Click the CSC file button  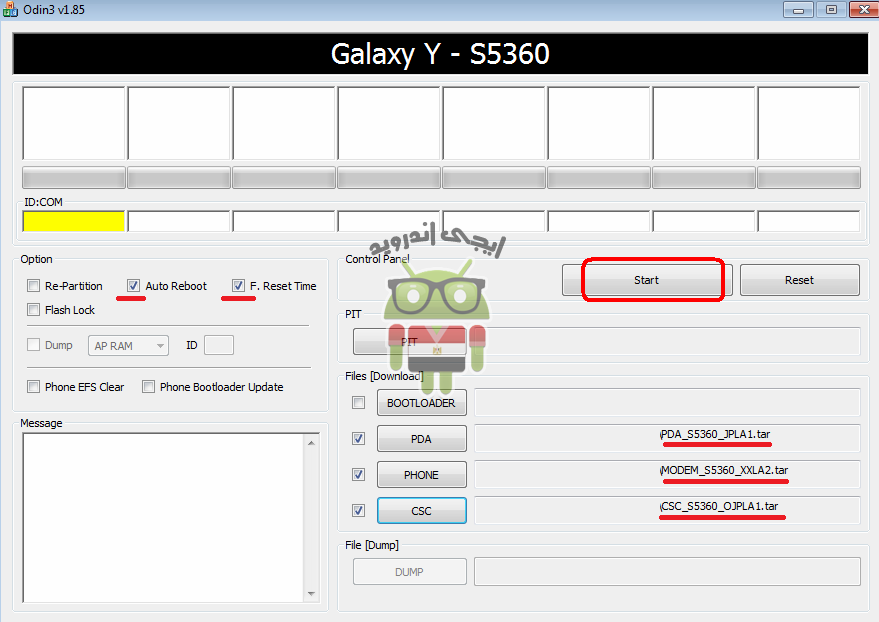[x=422, y=510]
